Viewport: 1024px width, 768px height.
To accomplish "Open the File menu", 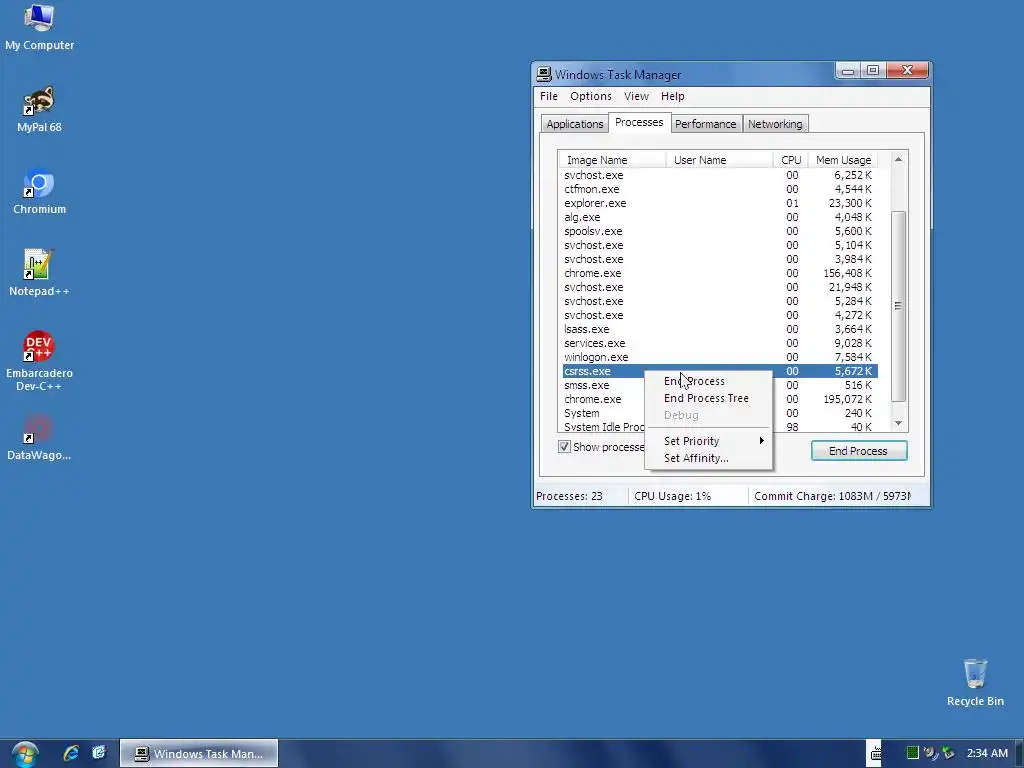I will 549,96.
